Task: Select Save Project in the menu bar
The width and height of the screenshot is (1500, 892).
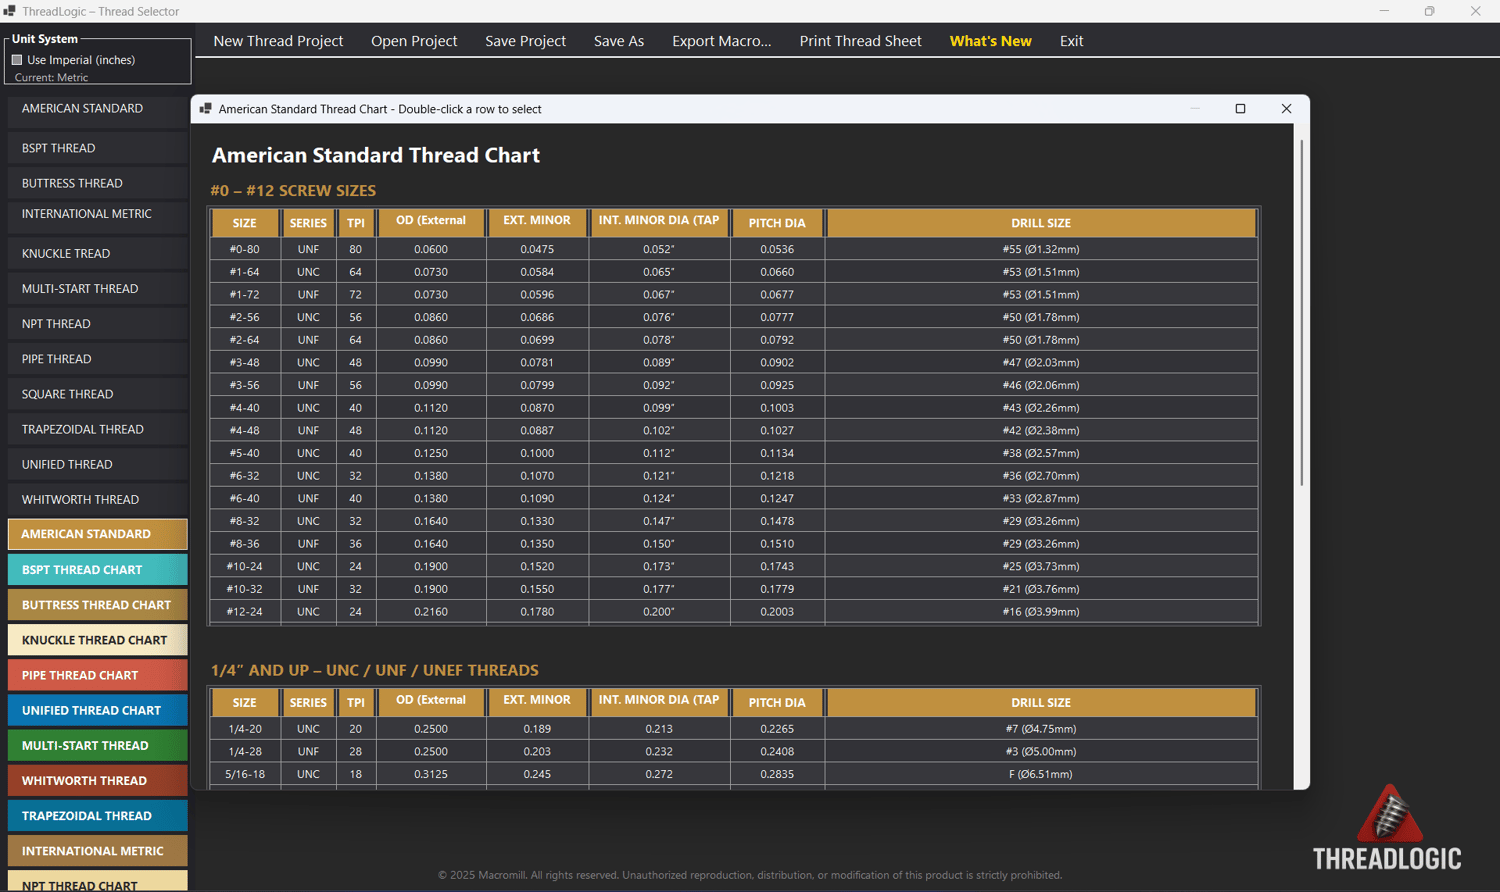Action: tap(525, 41)
